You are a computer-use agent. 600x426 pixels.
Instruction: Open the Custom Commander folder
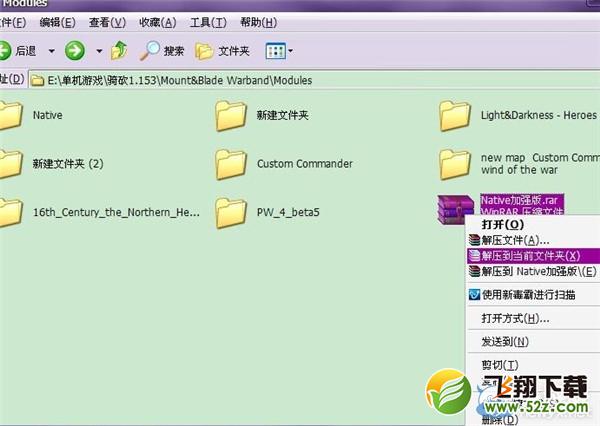pos(232,164)
